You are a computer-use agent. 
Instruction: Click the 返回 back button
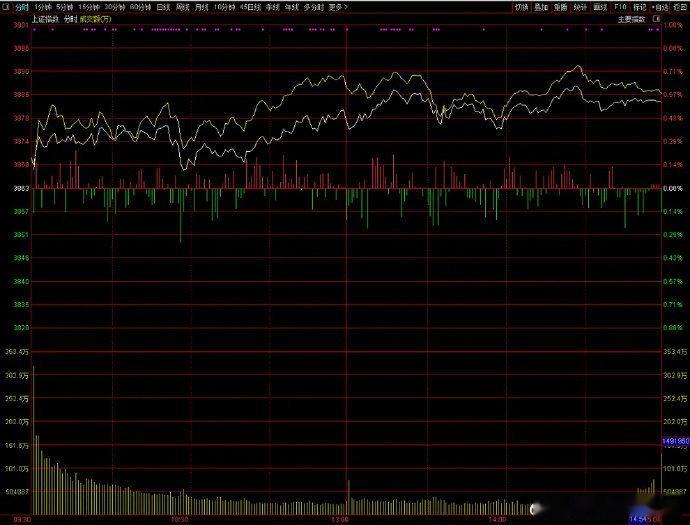click(x=680, y=7)
